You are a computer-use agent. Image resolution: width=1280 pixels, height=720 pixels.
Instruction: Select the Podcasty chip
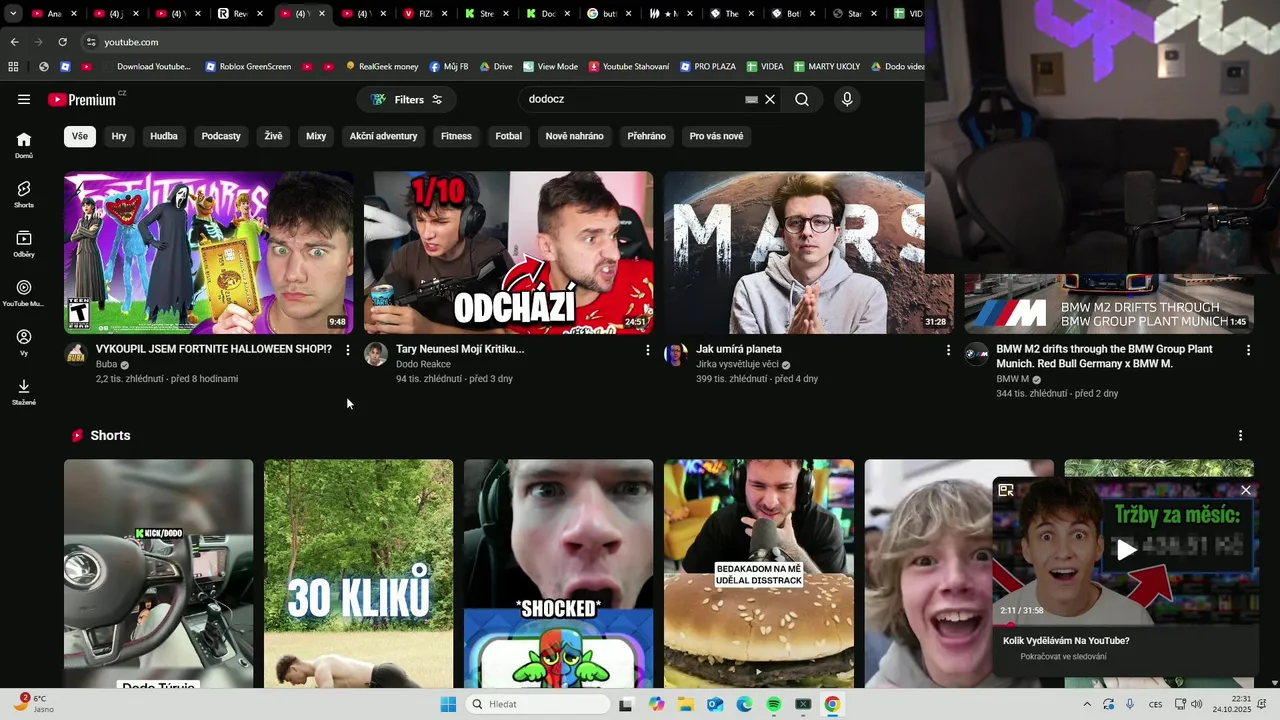221,136
